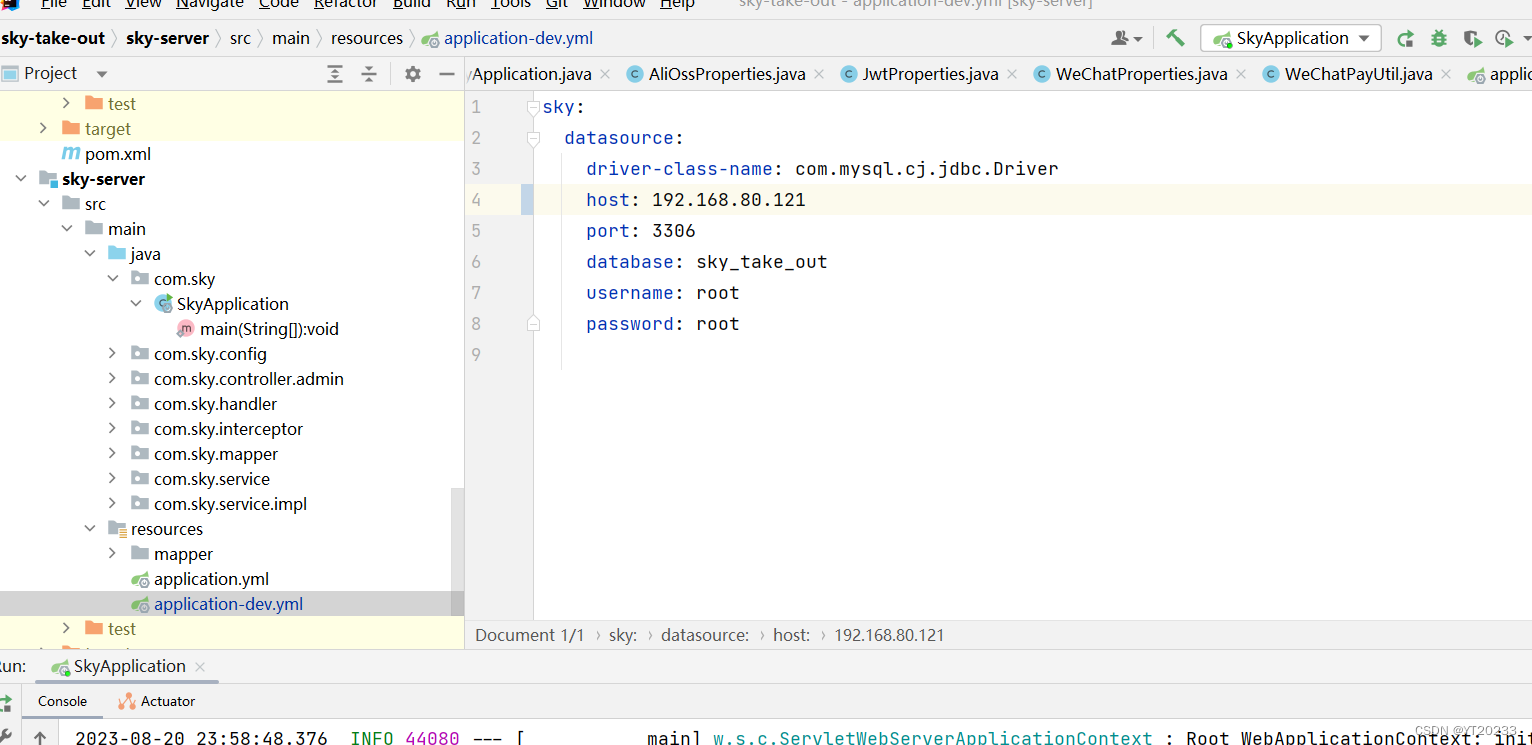Click the Spring icon beside SkyApplication class
Image resolution: width=1532 pixels, height=745 pixels.
(164, 304)
